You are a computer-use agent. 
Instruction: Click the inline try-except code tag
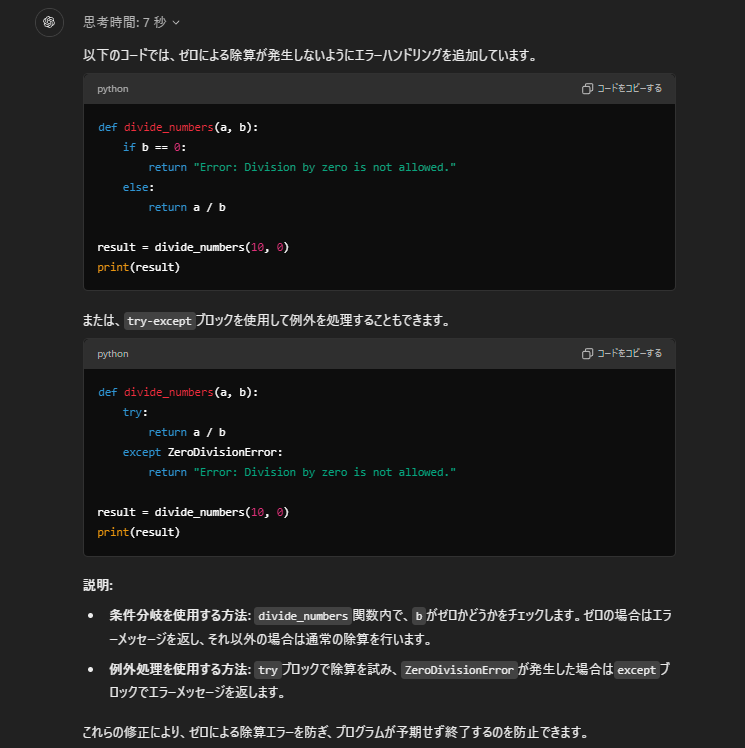pos(159,321)
